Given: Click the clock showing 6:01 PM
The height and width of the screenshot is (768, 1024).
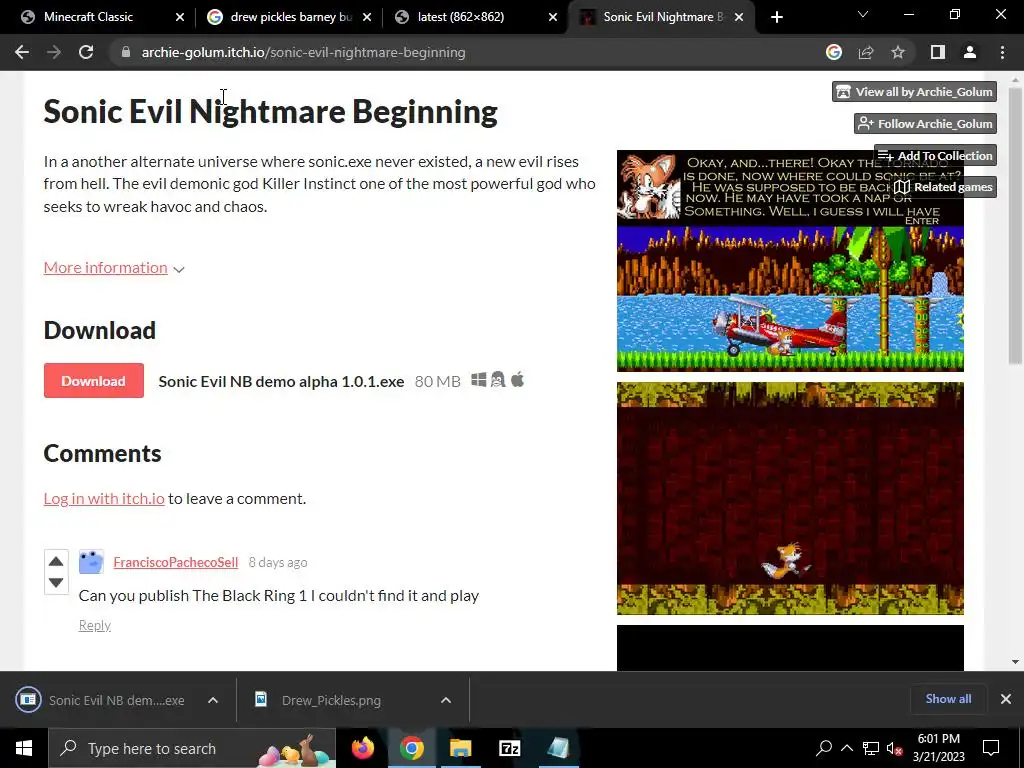Looking at the screenshot, I should click(x=938, y=739).
